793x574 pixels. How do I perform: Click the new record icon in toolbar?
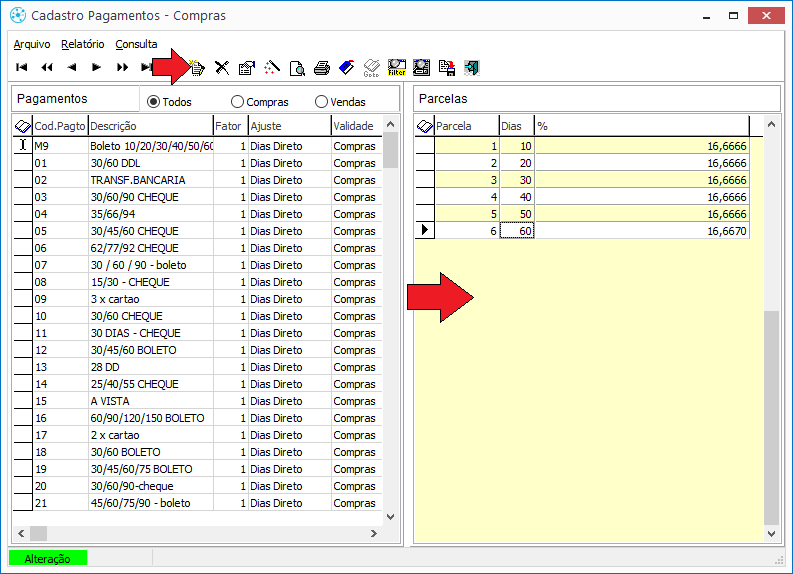[x=197, y=67]
